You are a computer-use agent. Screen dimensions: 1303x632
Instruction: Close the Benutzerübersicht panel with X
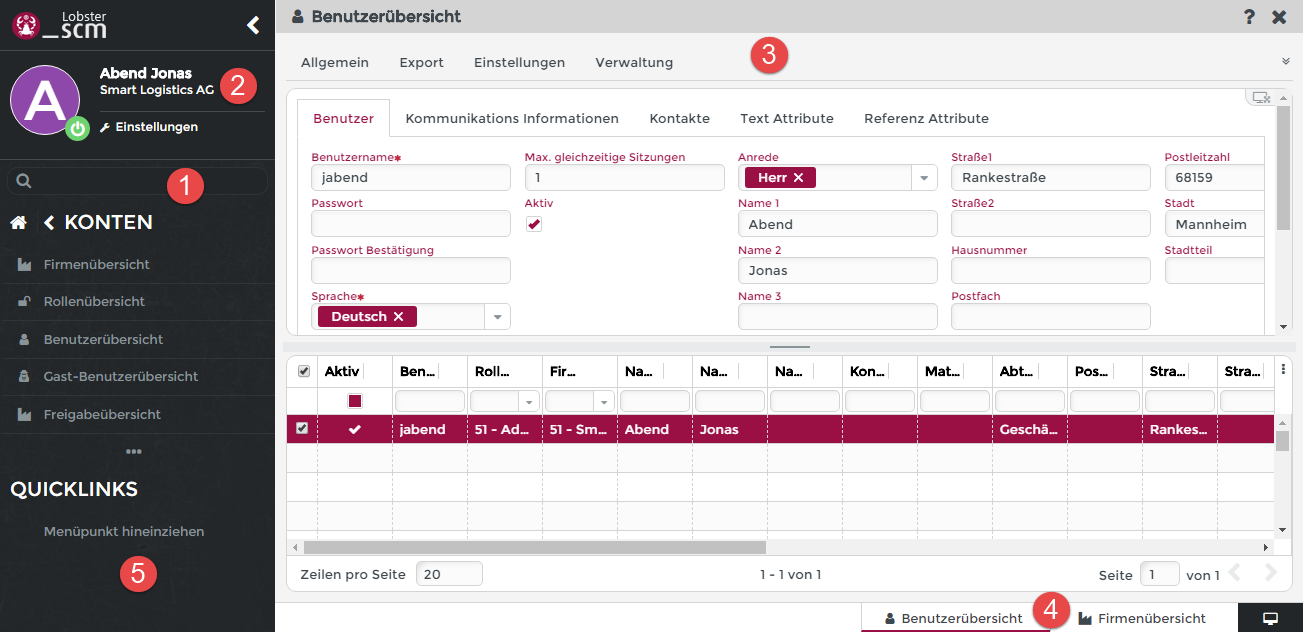1279,17
